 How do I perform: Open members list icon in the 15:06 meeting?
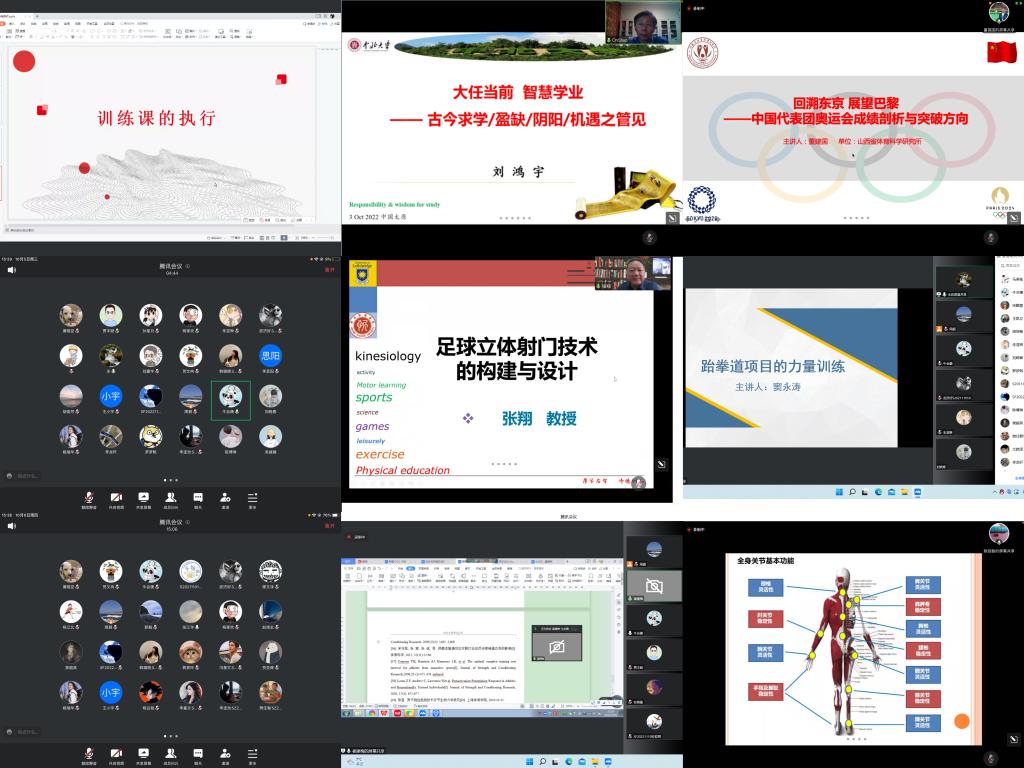click(171, 753)
